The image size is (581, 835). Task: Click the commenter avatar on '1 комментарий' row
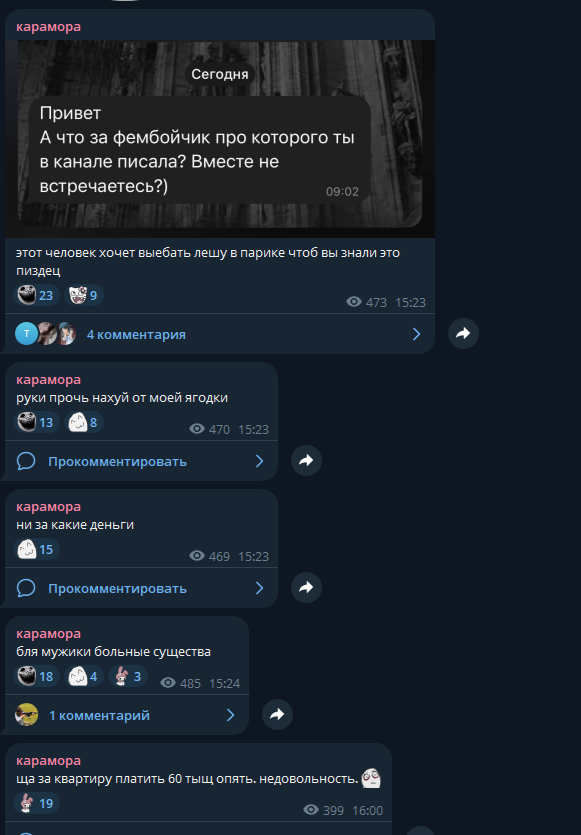pyautogui.click(x=27, y=715)
